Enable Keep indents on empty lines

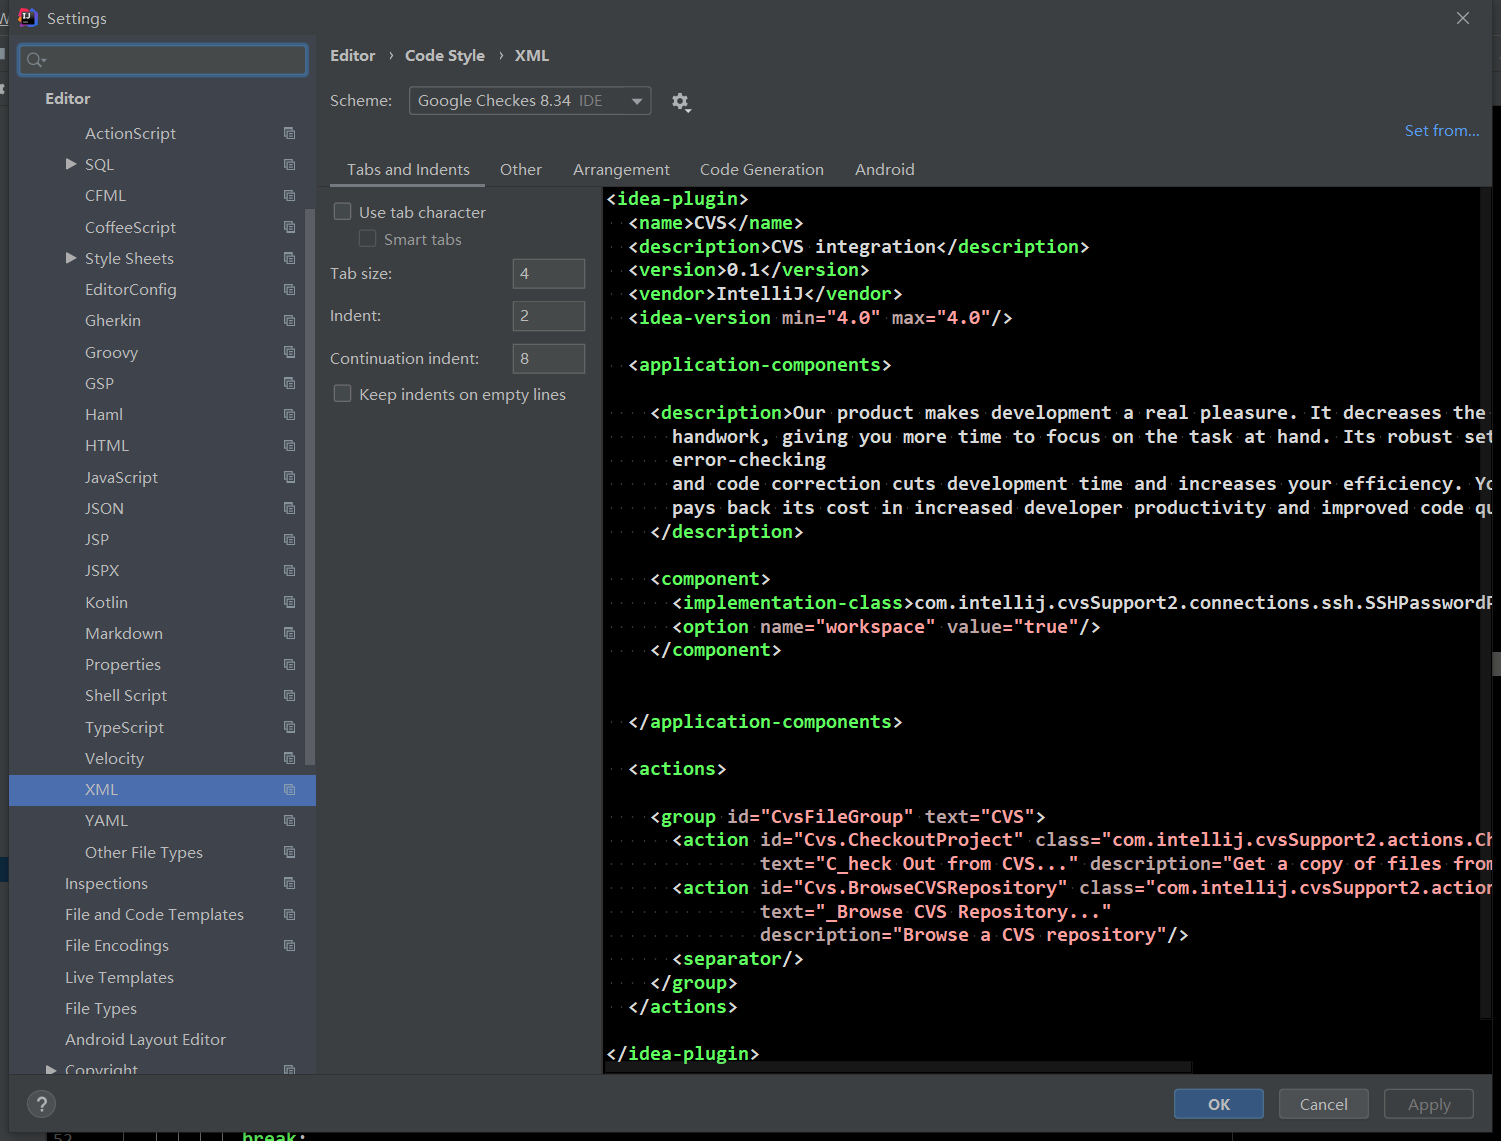click(x=342, y=394)
